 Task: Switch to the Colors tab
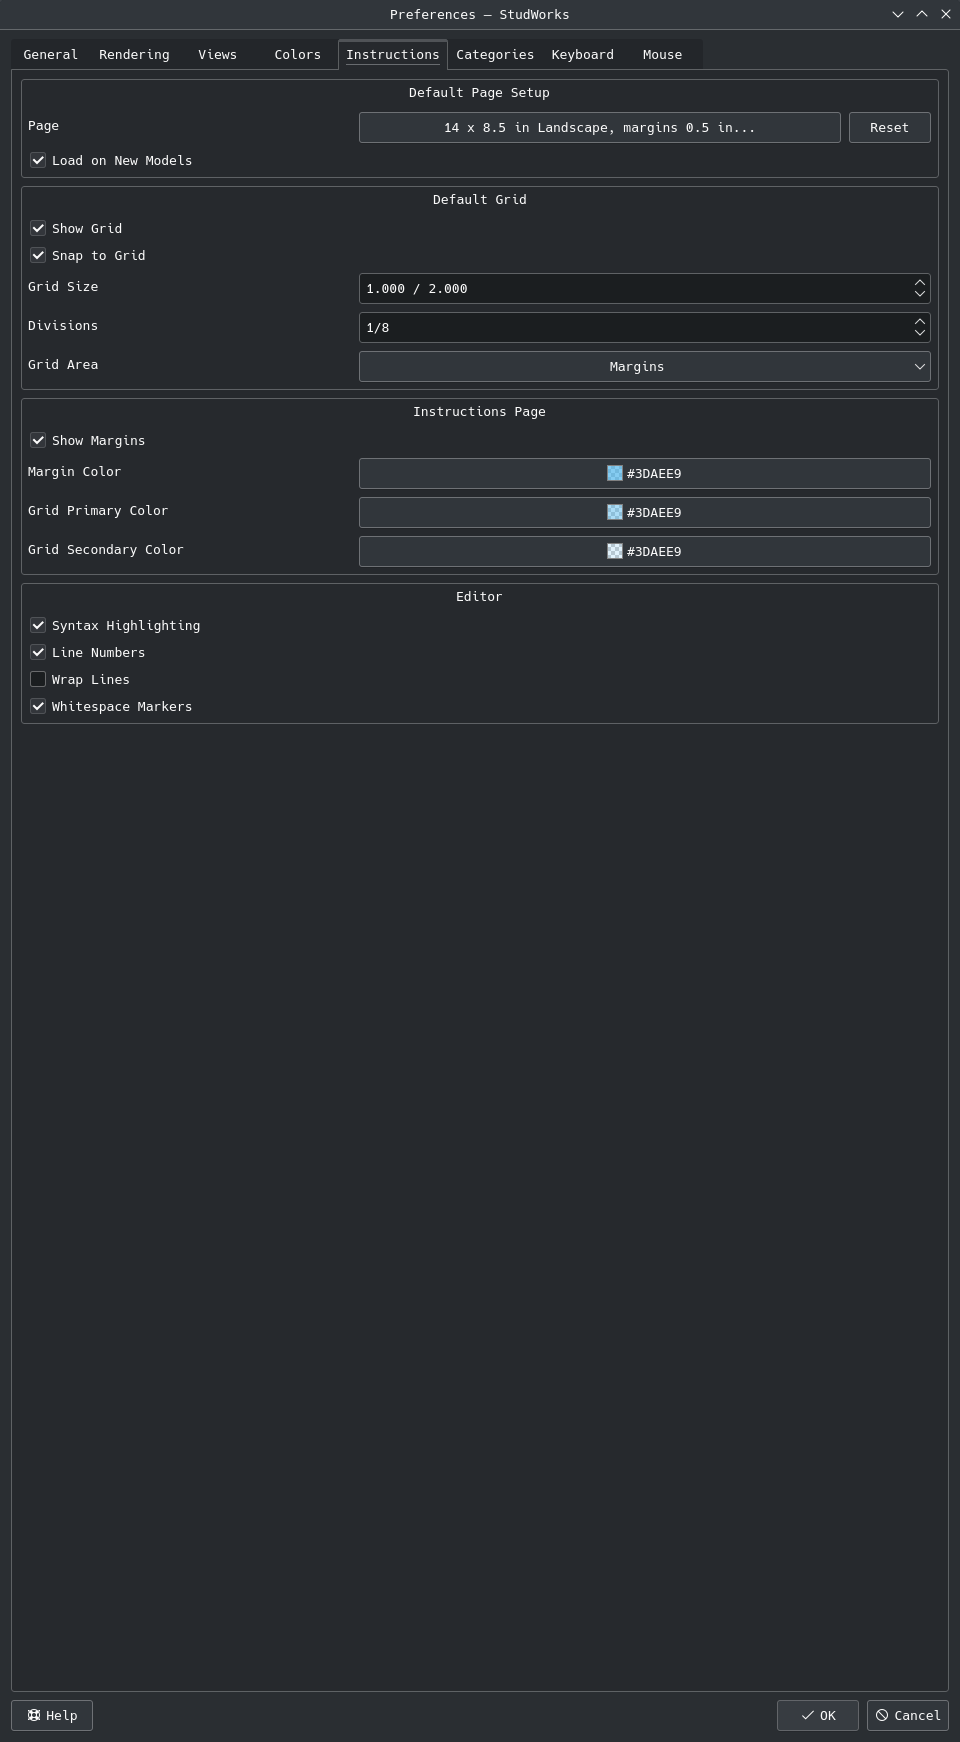tap(297, 55)
